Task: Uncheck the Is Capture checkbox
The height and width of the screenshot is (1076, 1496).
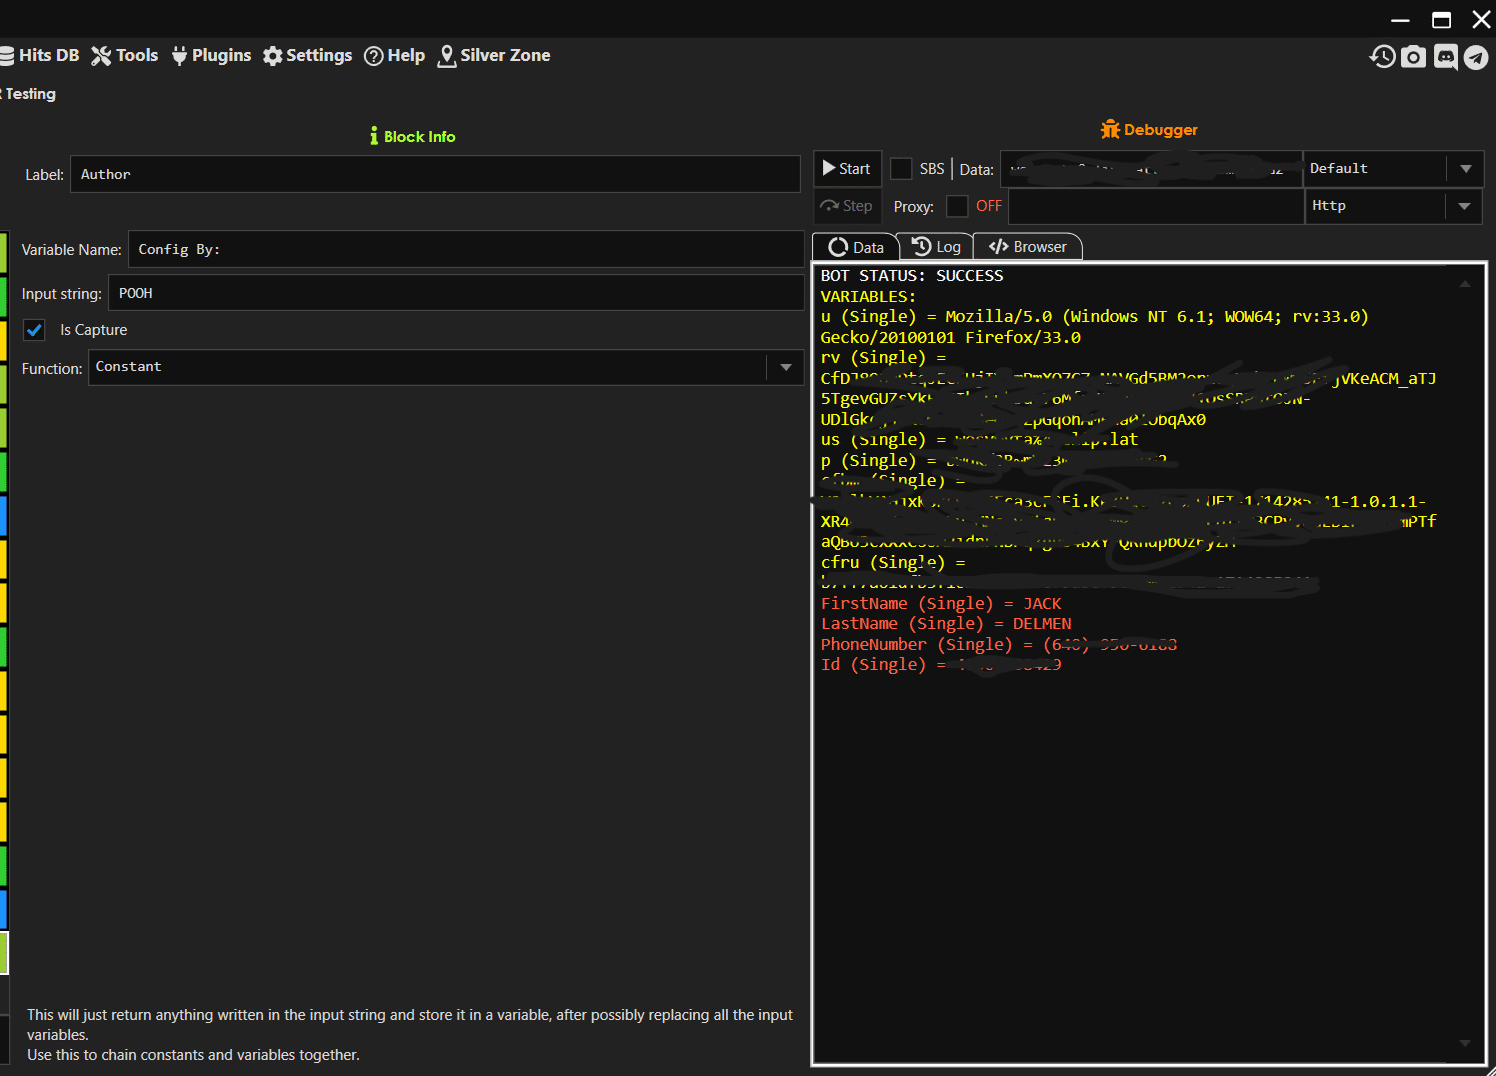Action: click(35, 330)
